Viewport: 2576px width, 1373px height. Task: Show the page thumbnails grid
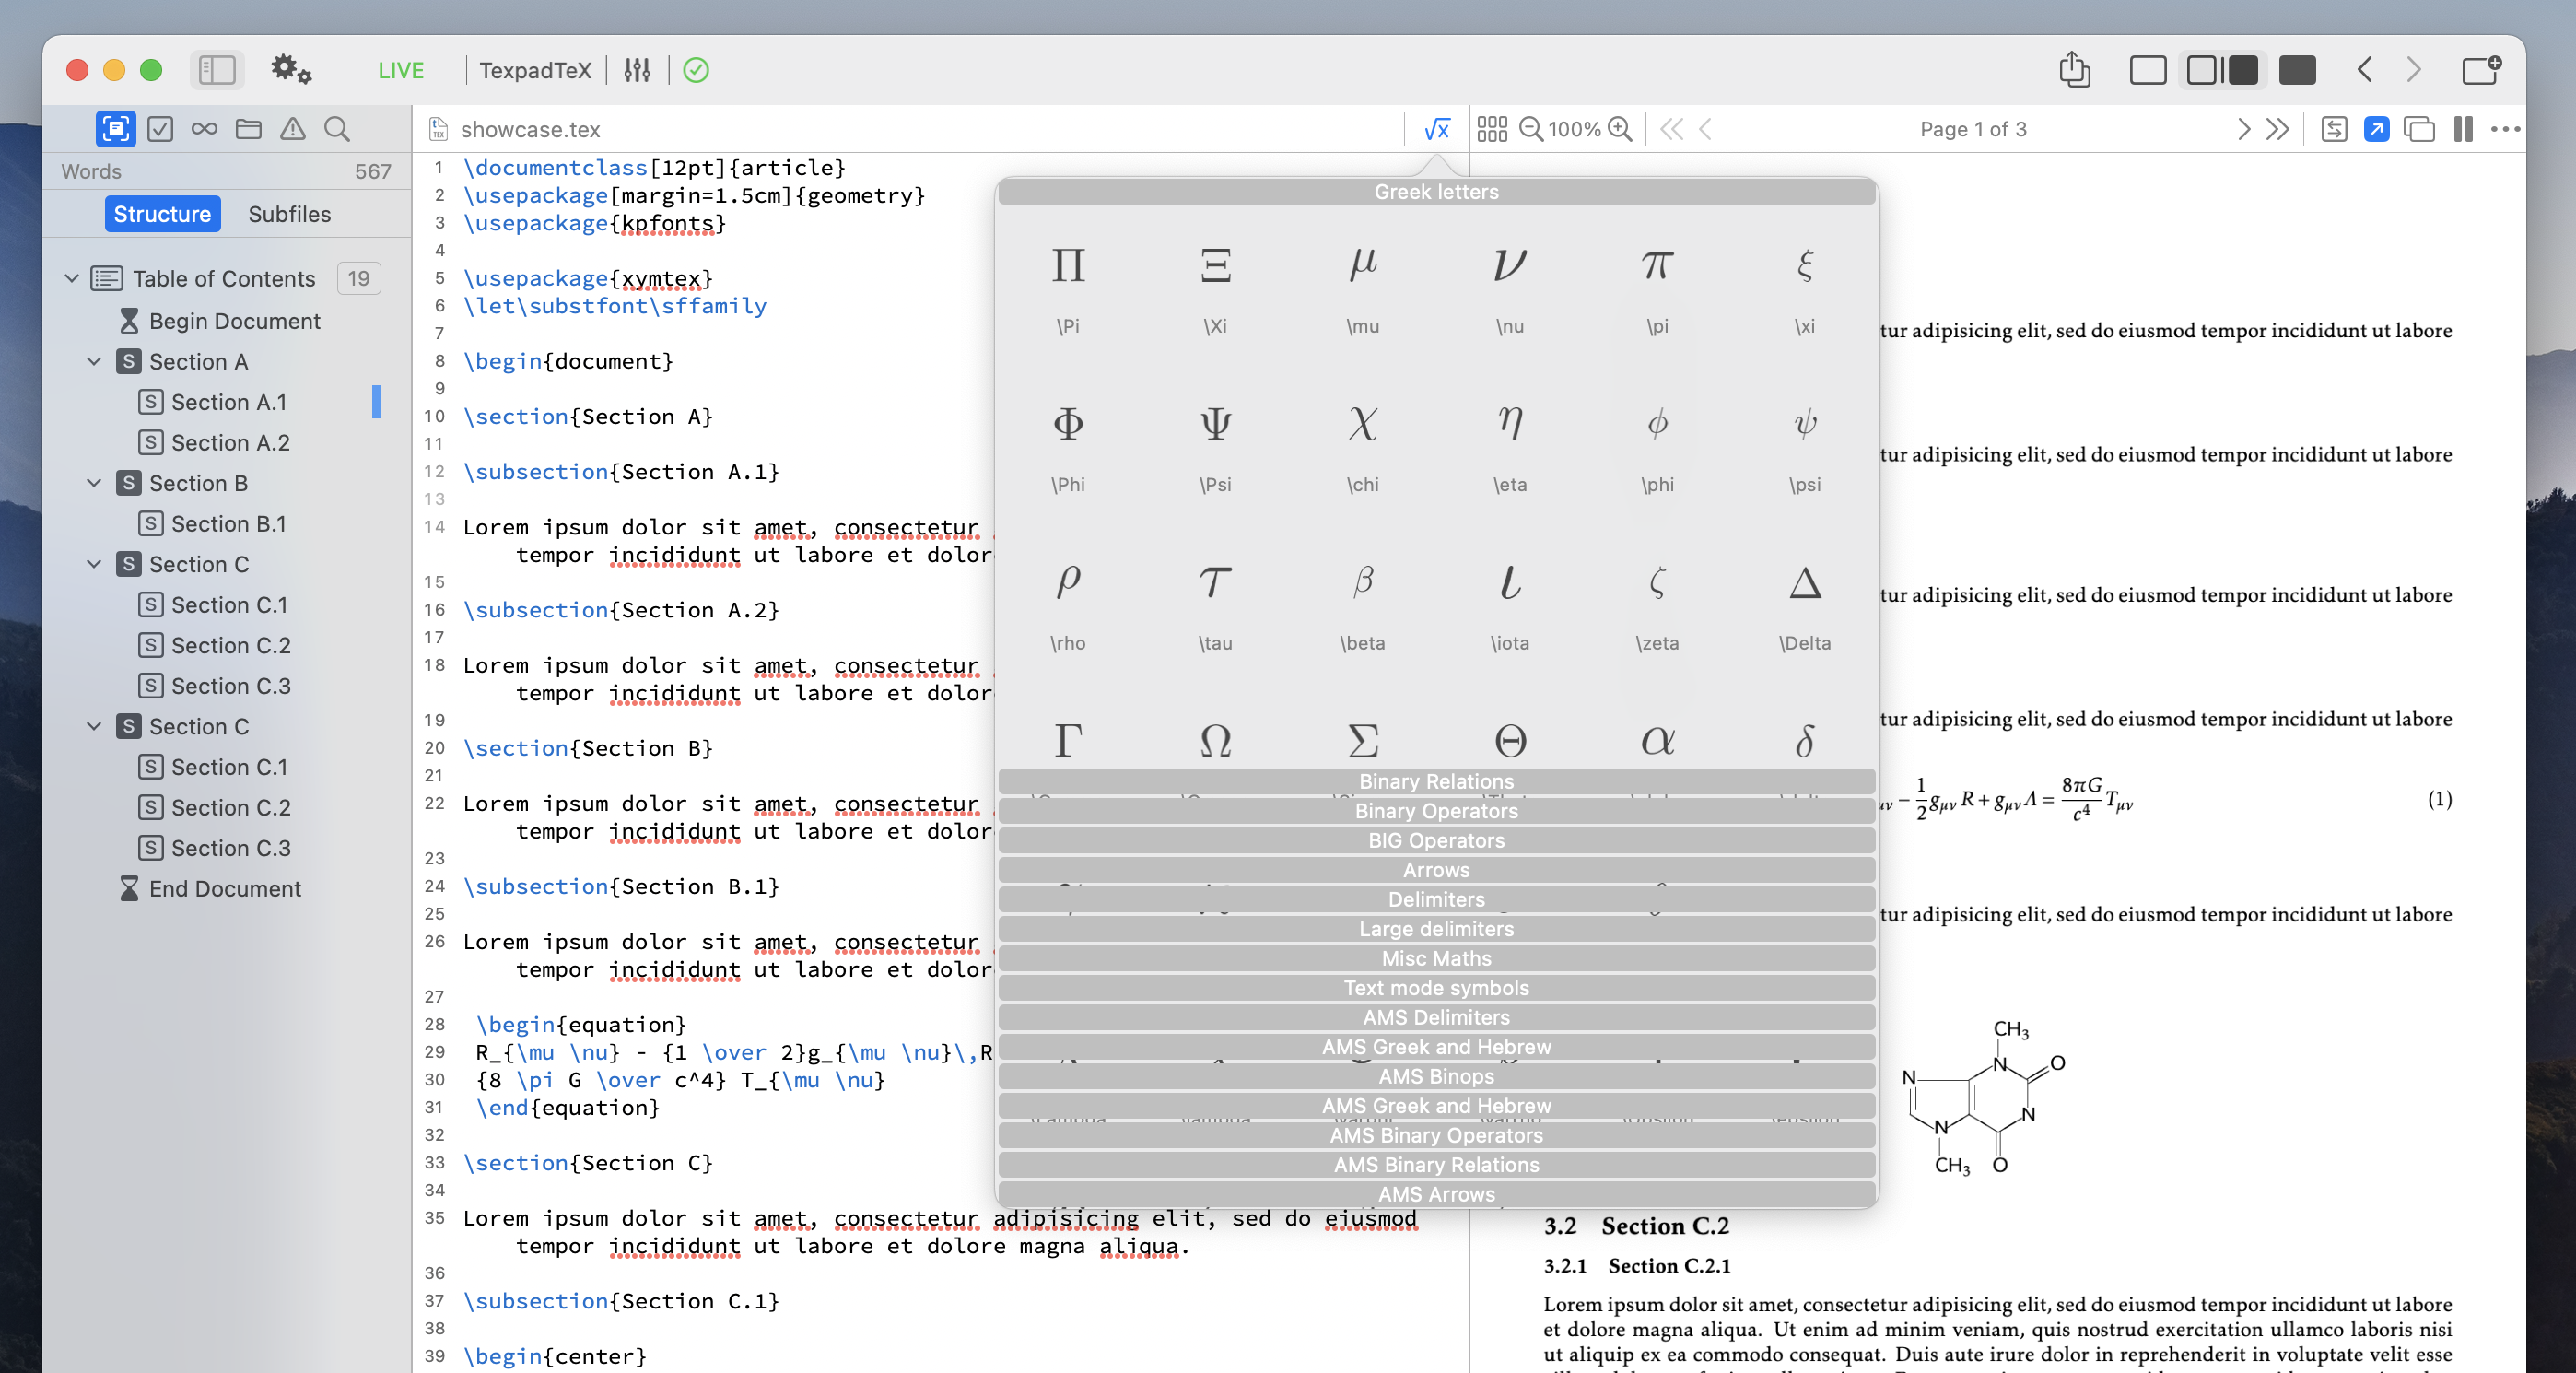1492,129
